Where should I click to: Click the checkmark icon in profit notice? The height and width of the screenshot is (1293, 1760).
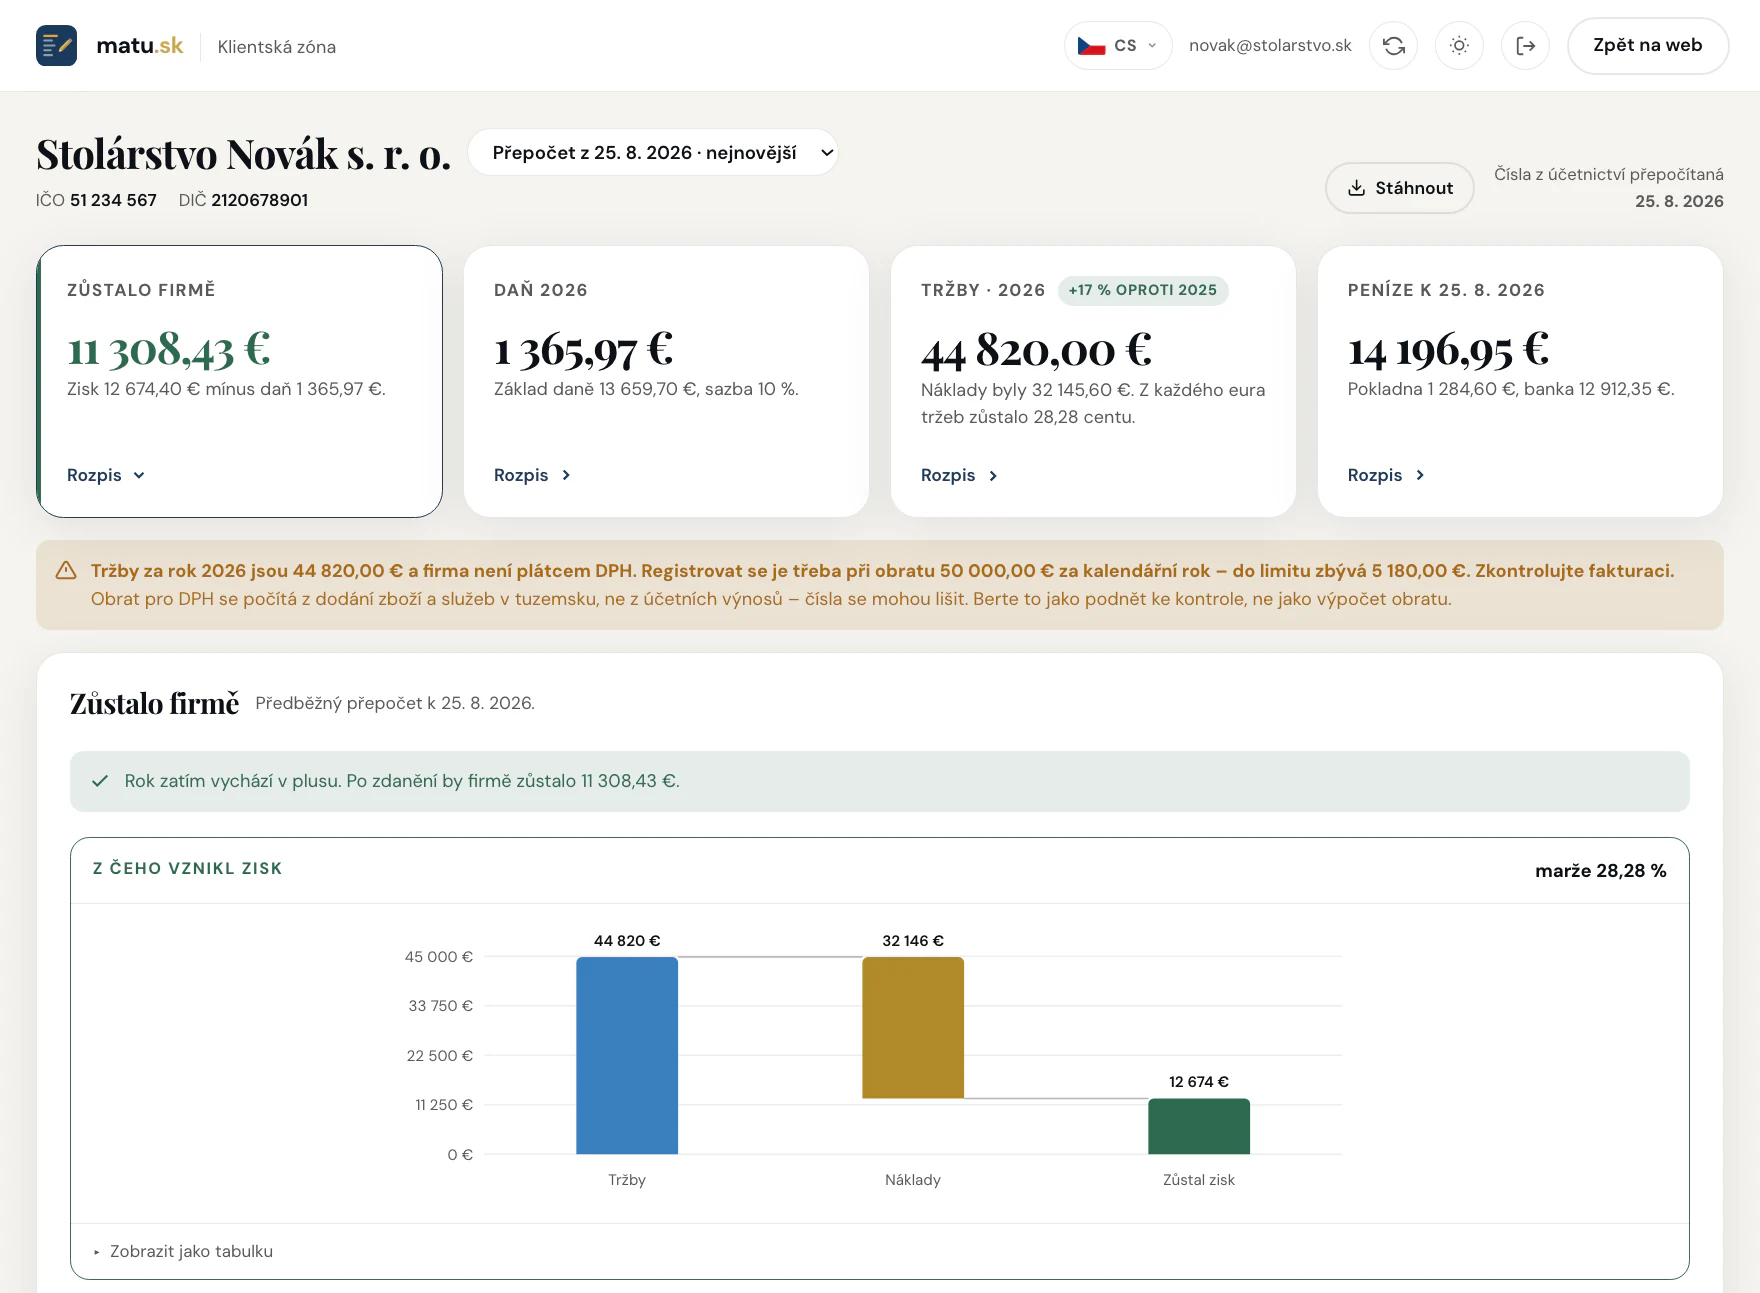100,781
